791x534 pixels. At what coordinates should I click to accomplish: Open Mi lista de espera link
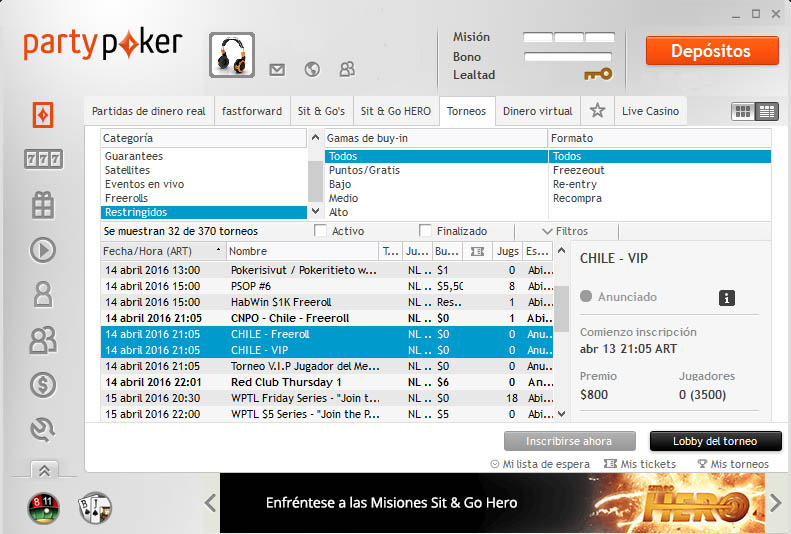[x=540, y=464]
